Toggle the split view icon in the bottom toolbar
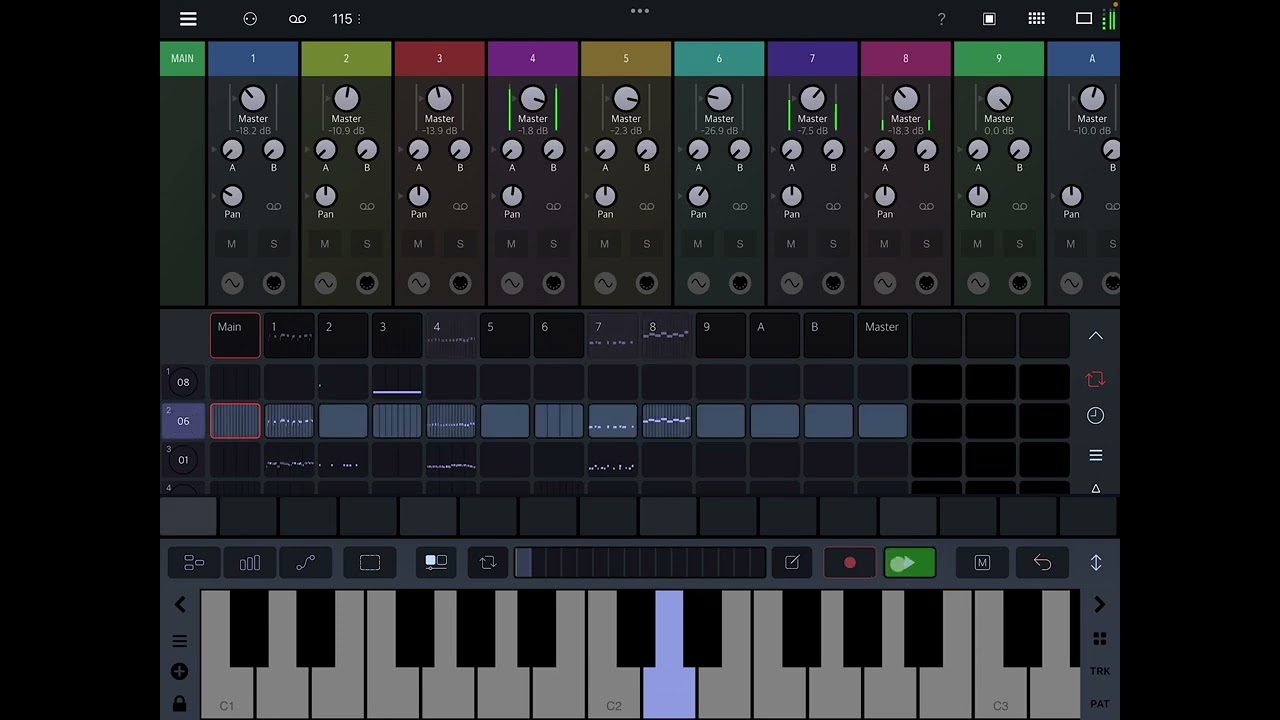The image size is (1280, 720). (436, 563)
